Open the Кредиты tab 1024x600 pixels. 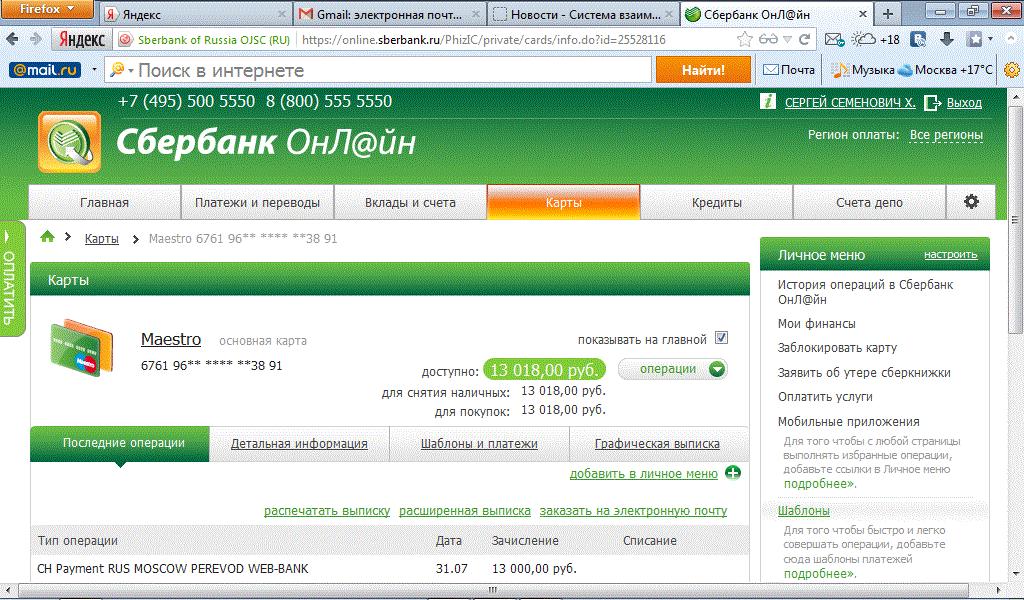coord(716,202)
